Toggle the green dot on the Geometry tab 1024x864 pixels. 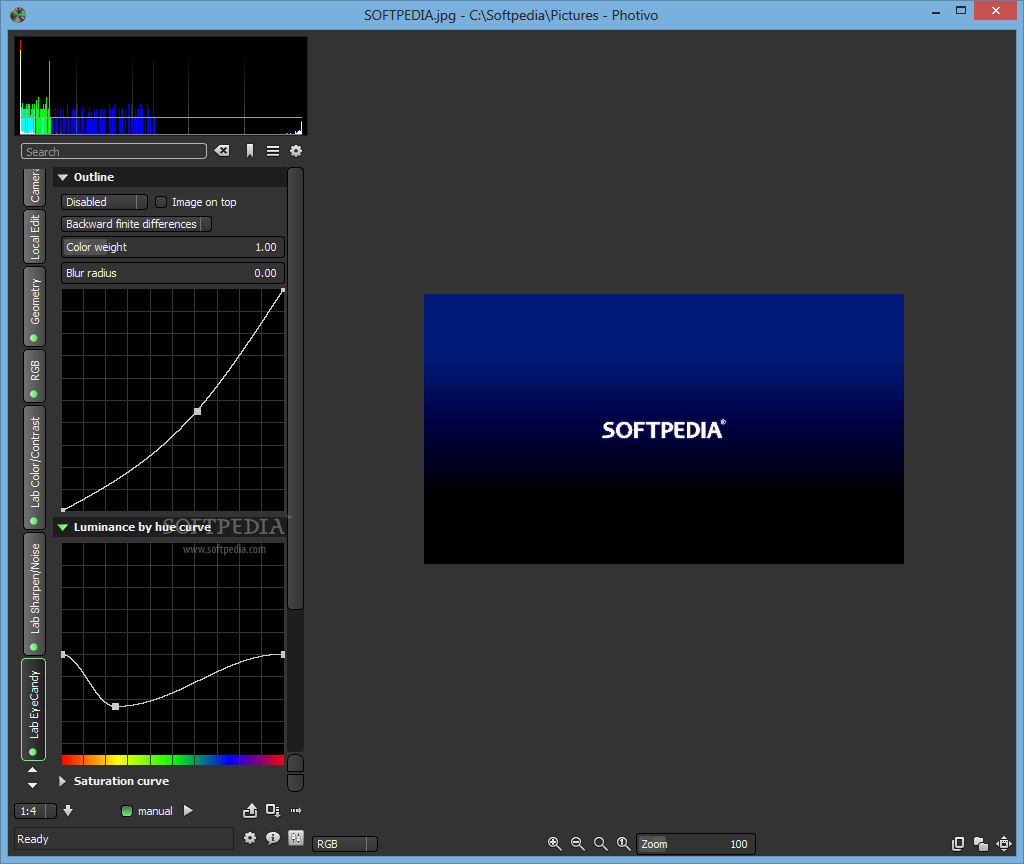tap(34, 338)
